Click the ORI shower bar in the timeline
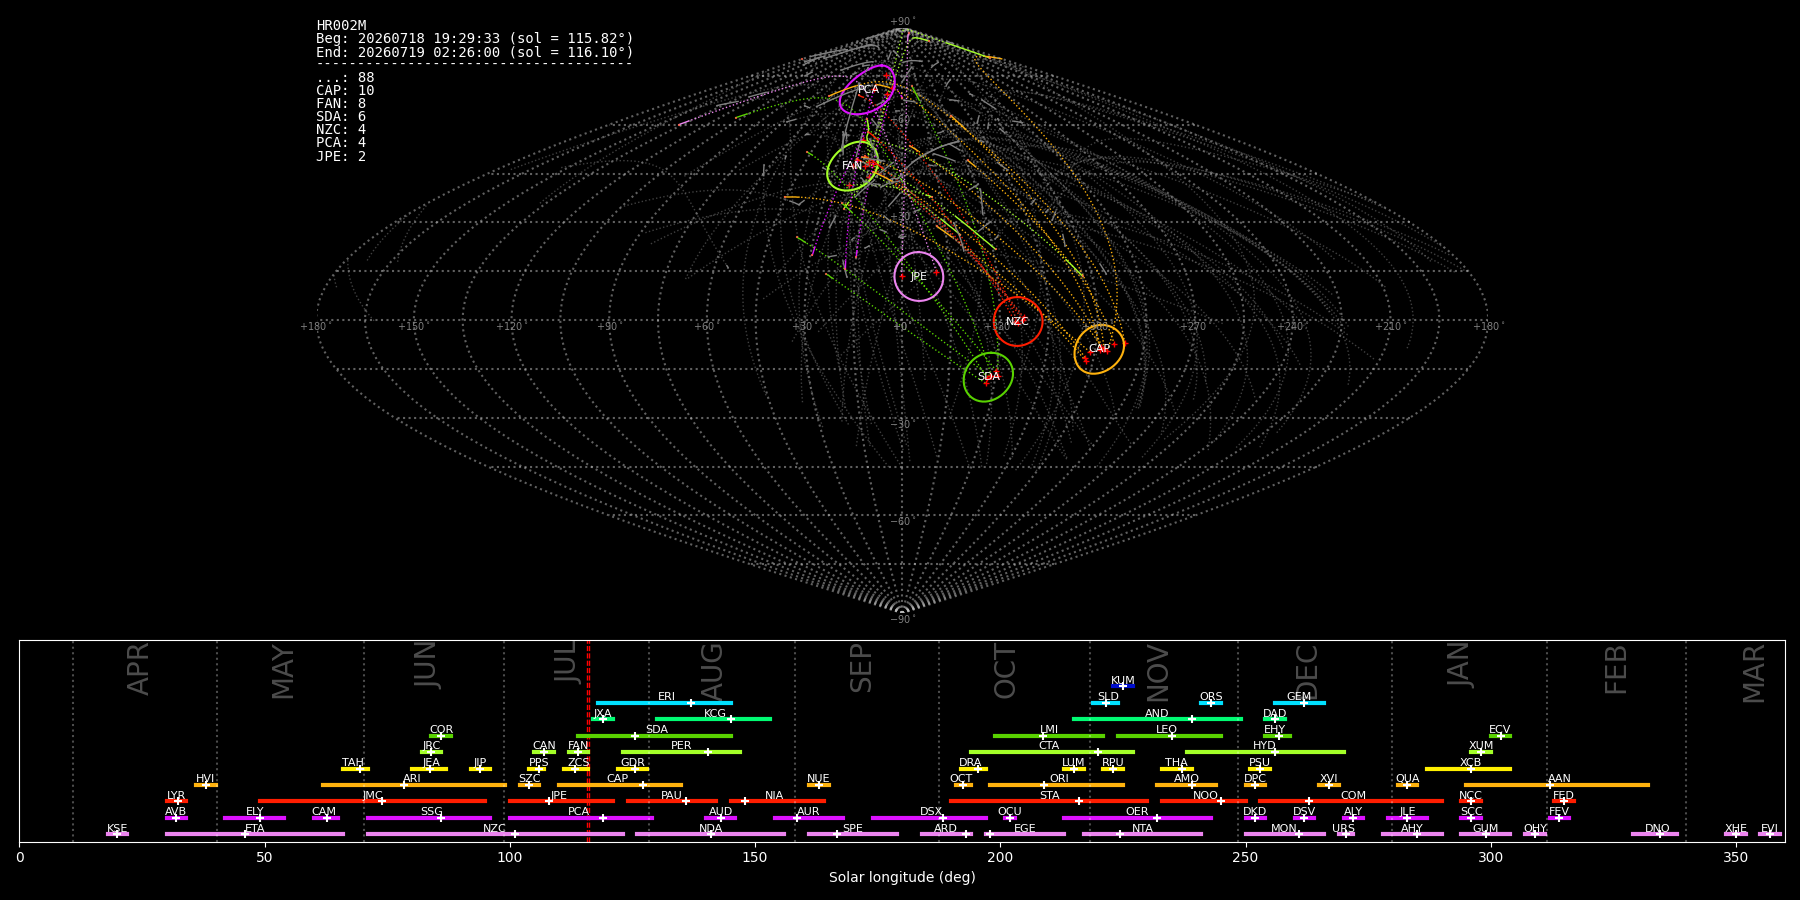The width and height of the screenshot is (1800, 900). click(1056, 785)
